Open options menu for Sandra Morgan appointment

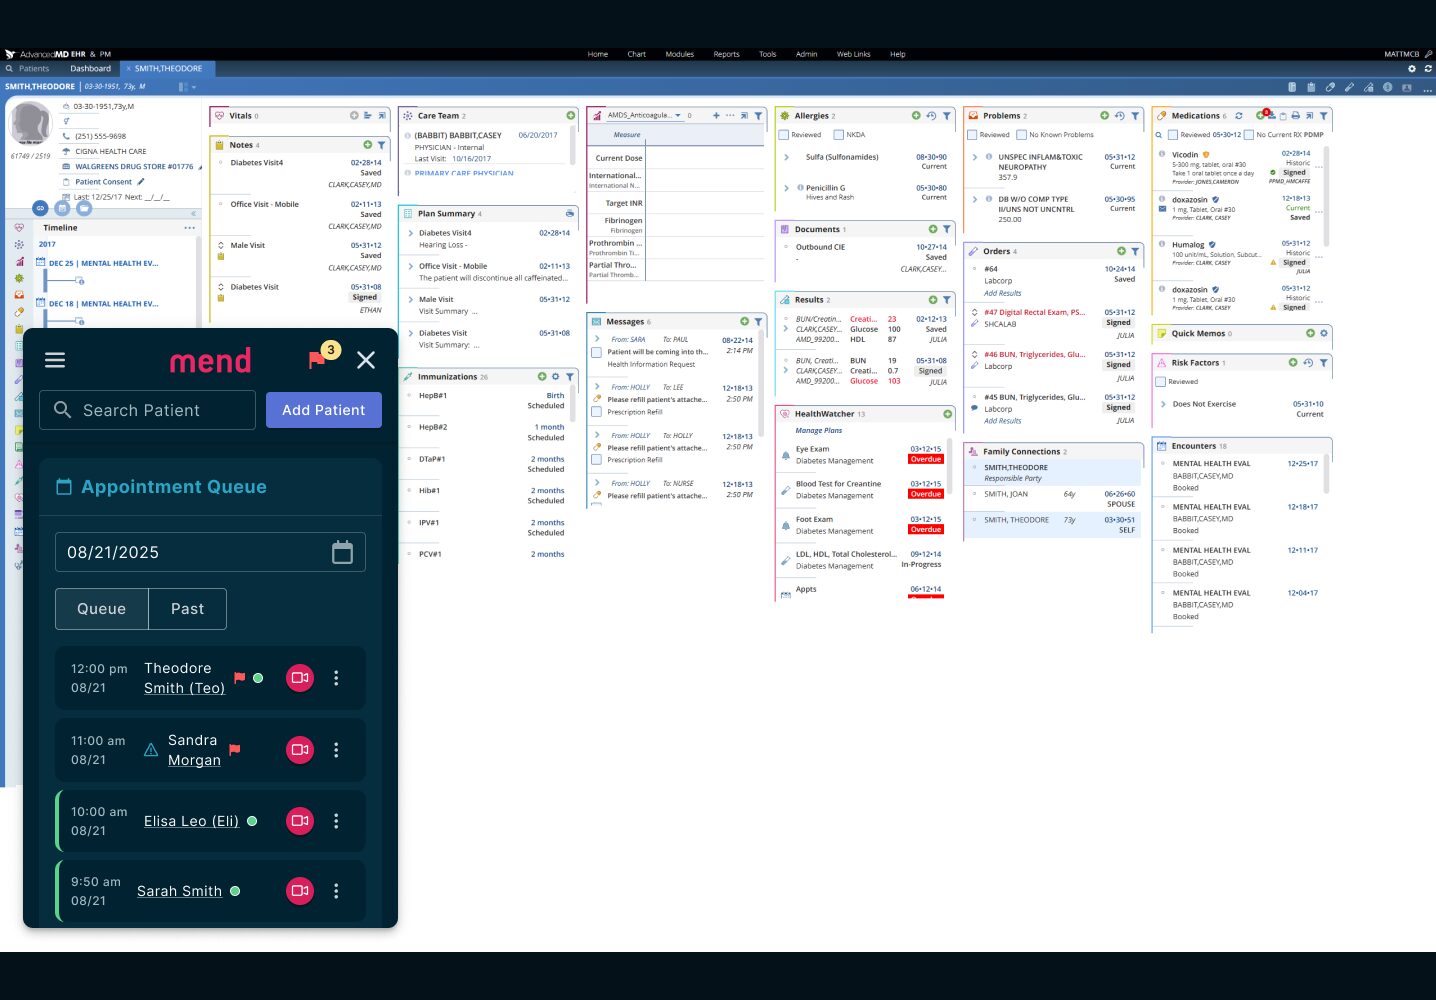click(x=336, y=750)
